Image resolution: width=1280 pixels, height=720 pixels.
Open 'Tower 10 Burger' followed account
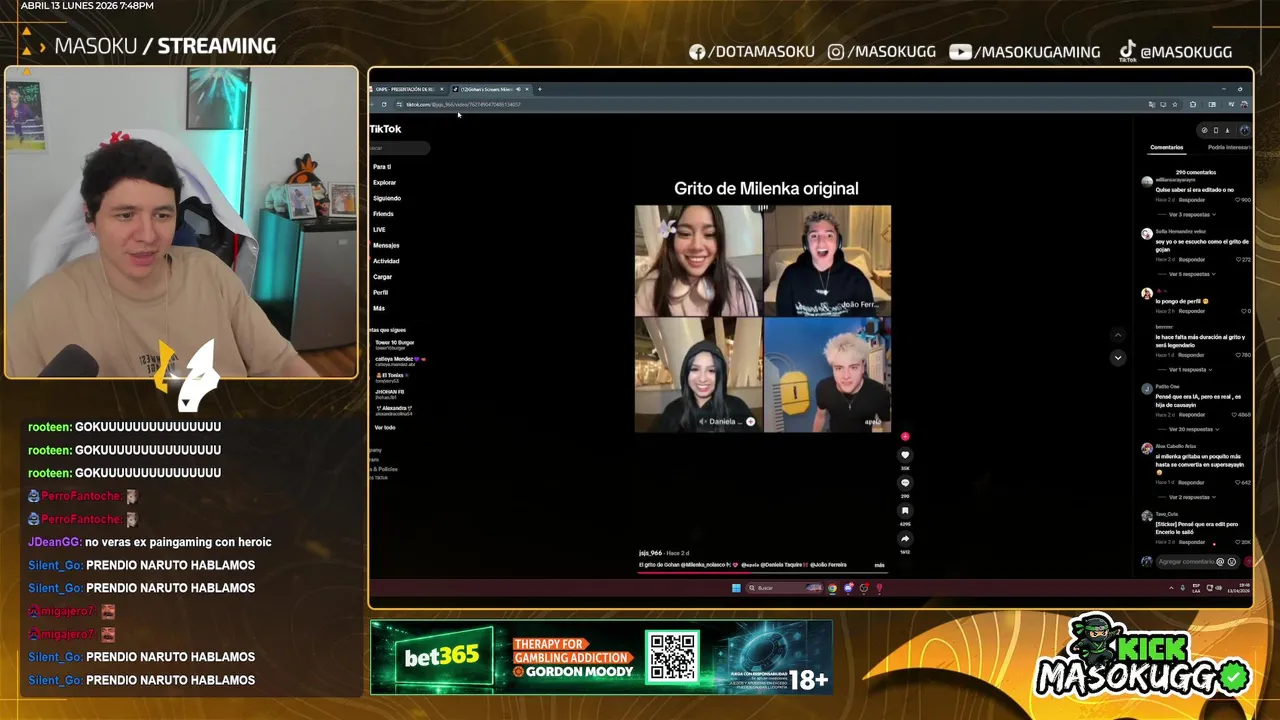394,345
